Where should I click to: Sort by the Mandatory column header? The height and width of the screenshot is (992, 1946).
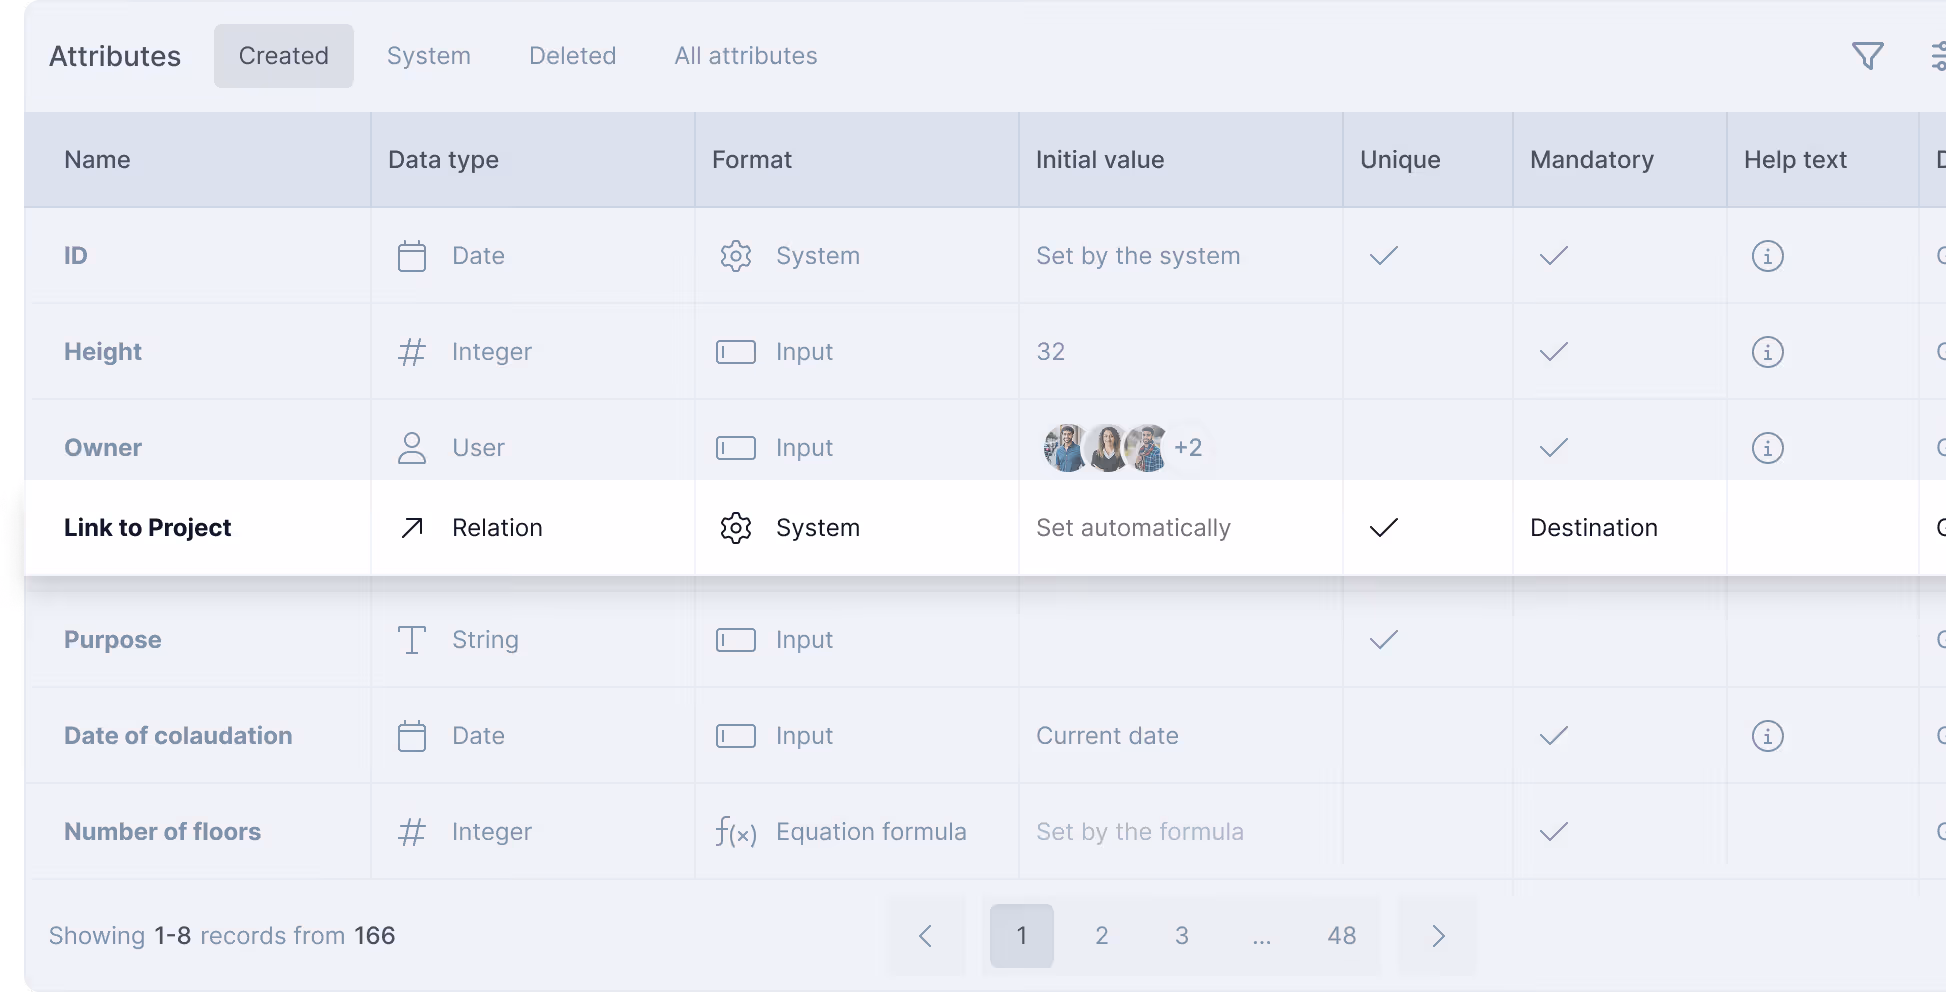pos(1592,160)
